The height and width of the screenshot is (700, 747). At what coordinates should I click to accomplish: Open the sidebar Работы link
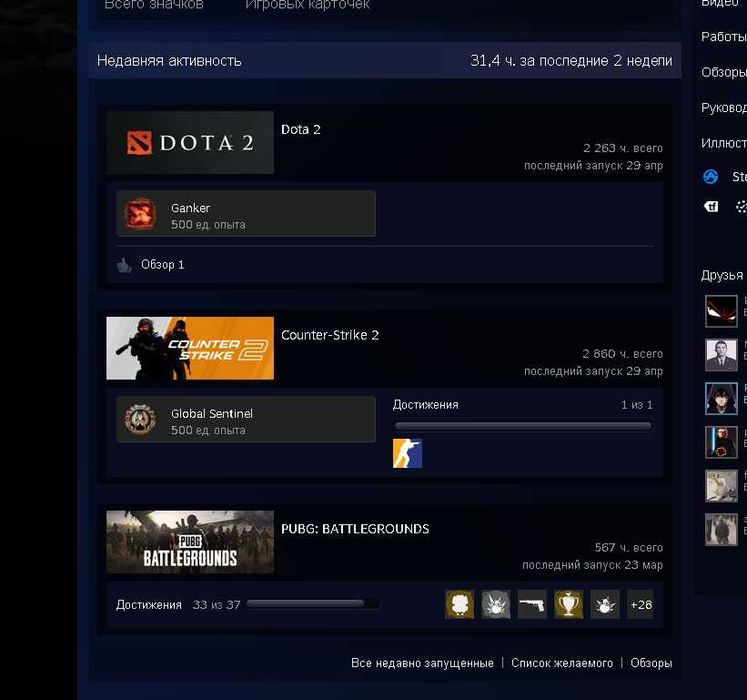[x=724, y=37]
